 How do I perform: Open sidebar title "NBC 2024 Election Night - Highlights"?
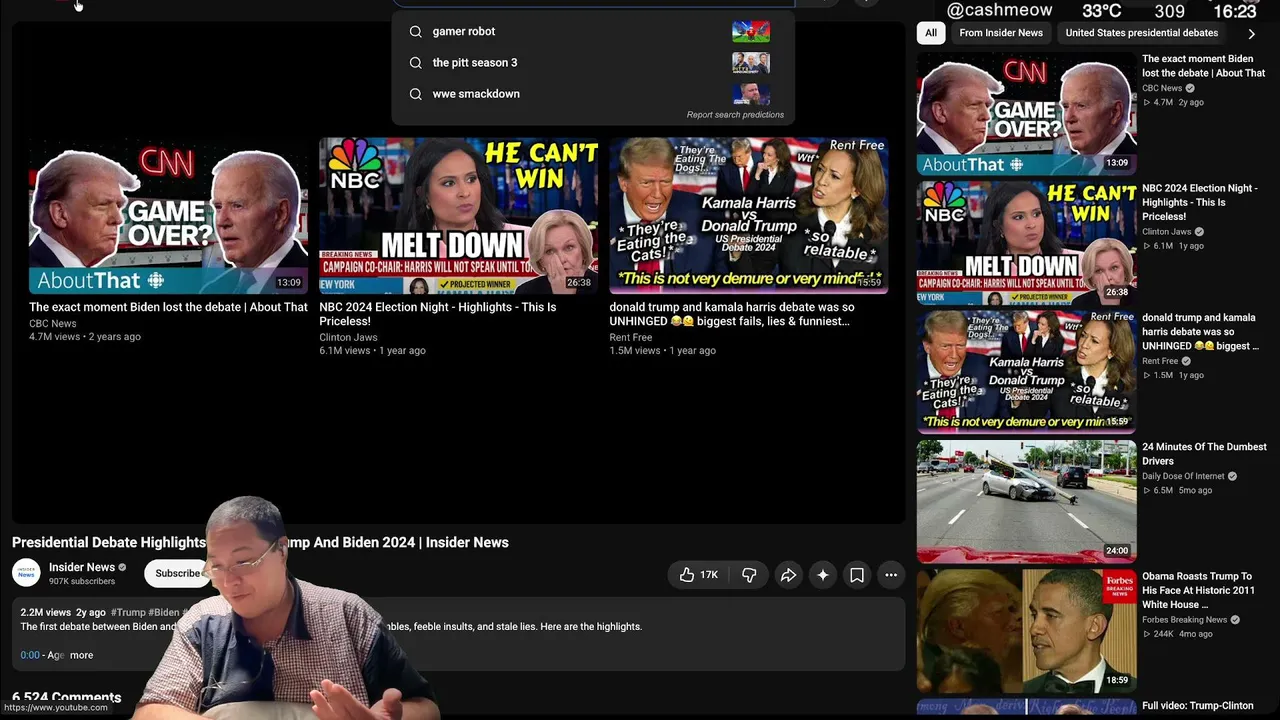coord(1200,202)
